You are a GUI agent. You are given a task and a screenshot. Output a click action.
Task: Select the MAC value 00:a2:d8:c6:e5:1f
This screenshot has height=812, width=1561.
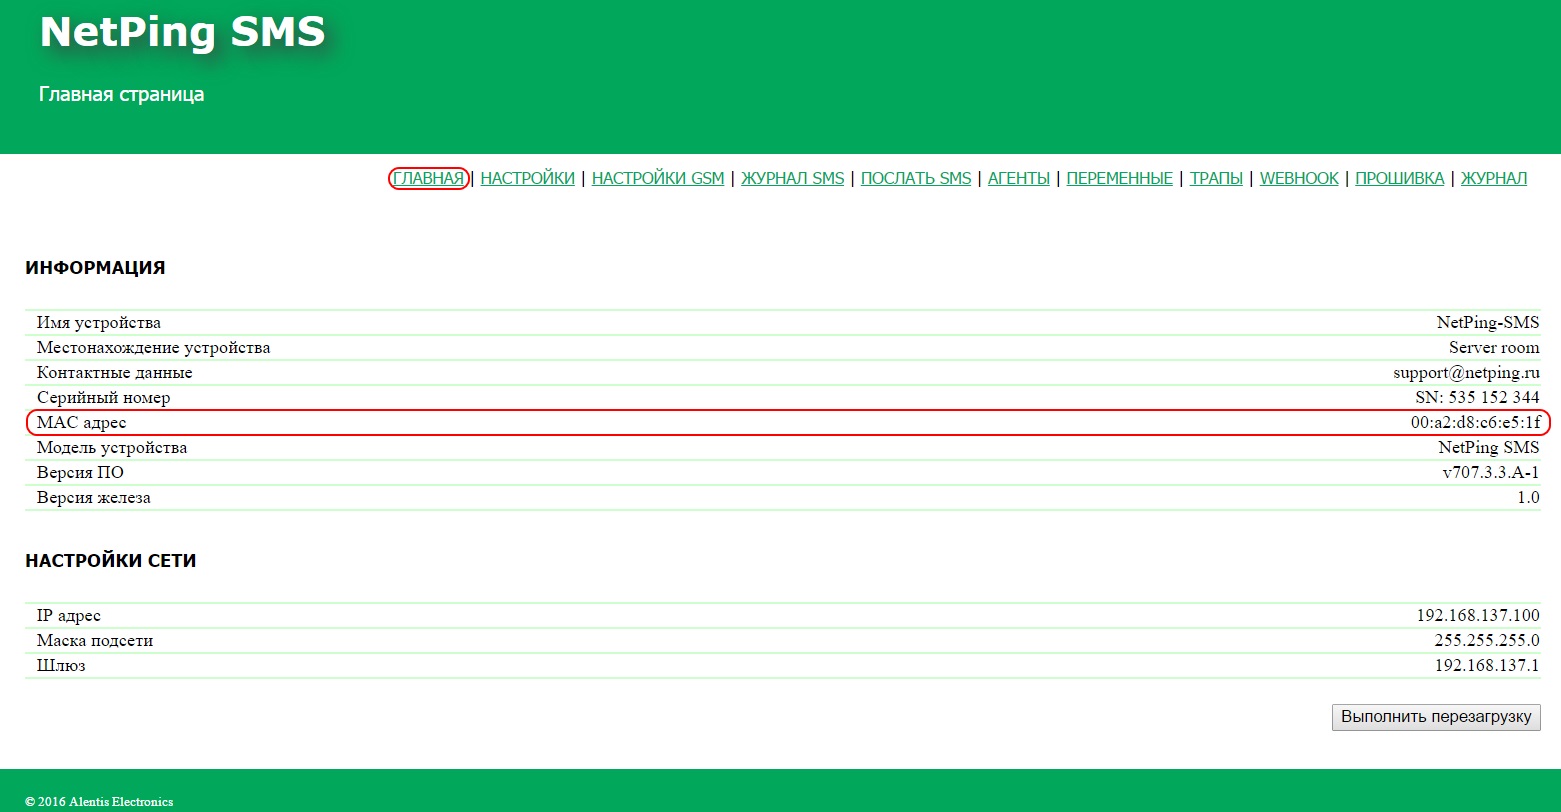(x=1476, y=423)
